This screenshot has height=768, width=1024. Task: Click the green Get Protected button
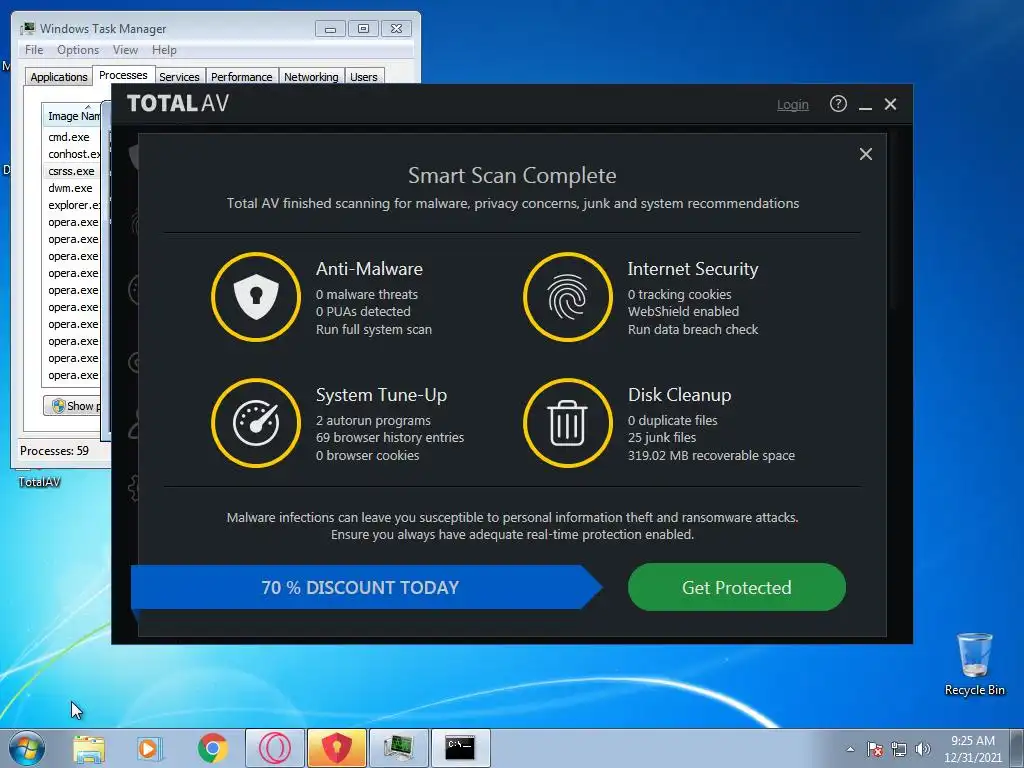tap(737, 587)
